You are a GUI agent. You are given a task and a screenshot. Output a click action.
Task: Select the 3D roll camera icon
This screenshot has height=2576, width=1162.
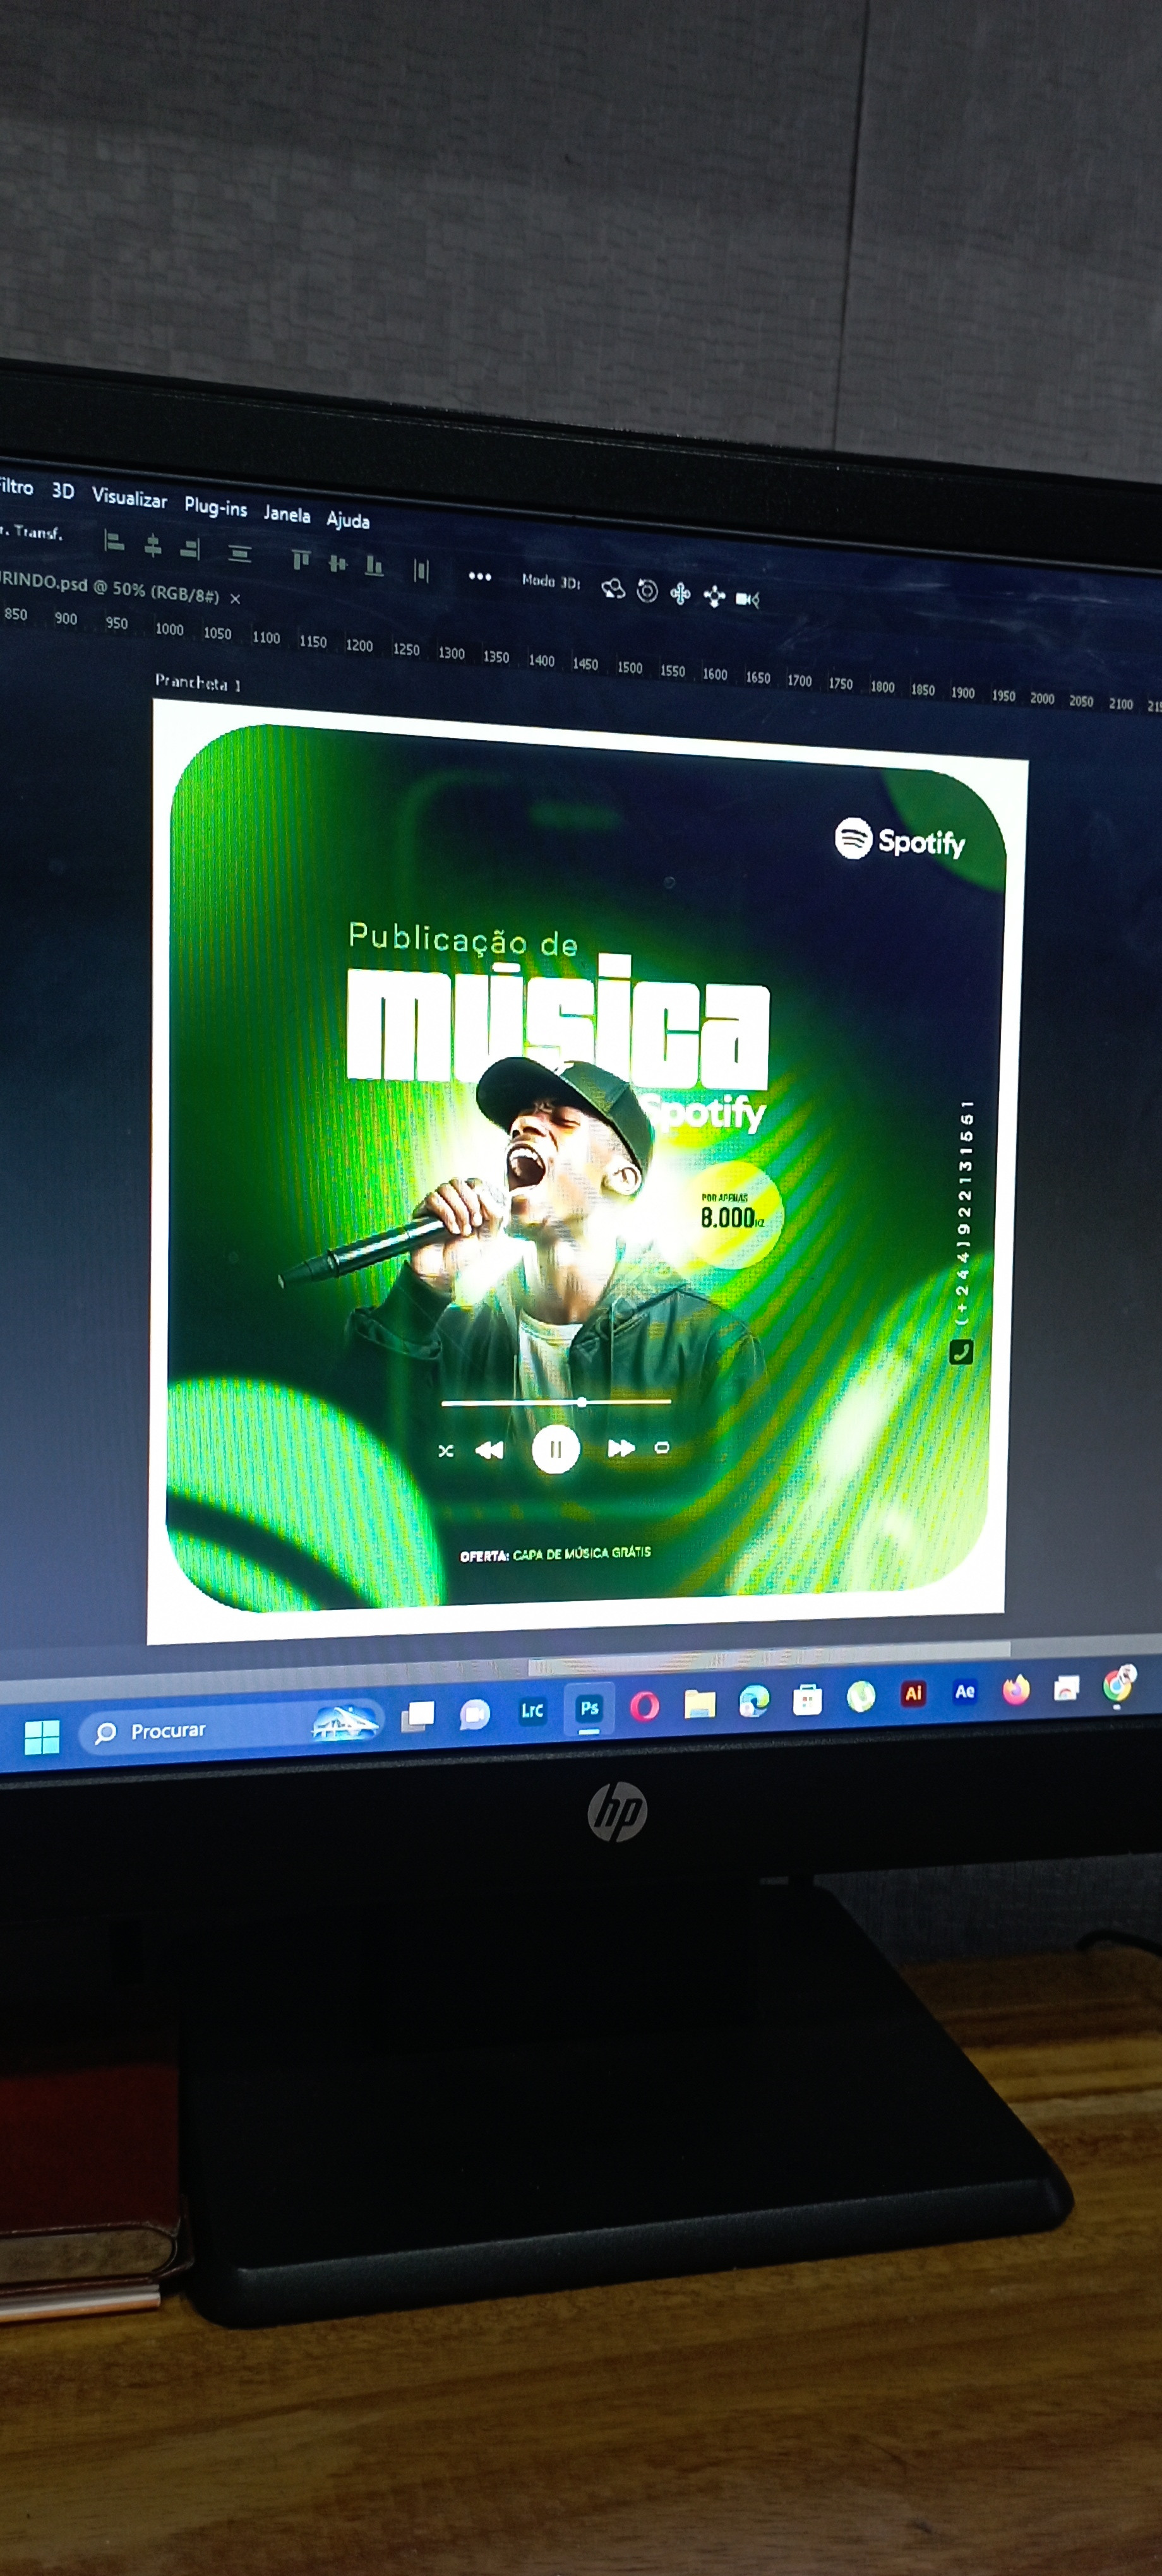pyautogui.click(x=647, y=592)
